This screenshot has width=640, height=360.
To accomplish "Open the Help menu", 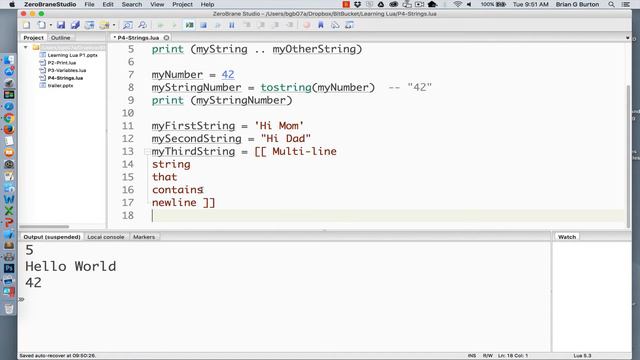I will click(207, 4).
